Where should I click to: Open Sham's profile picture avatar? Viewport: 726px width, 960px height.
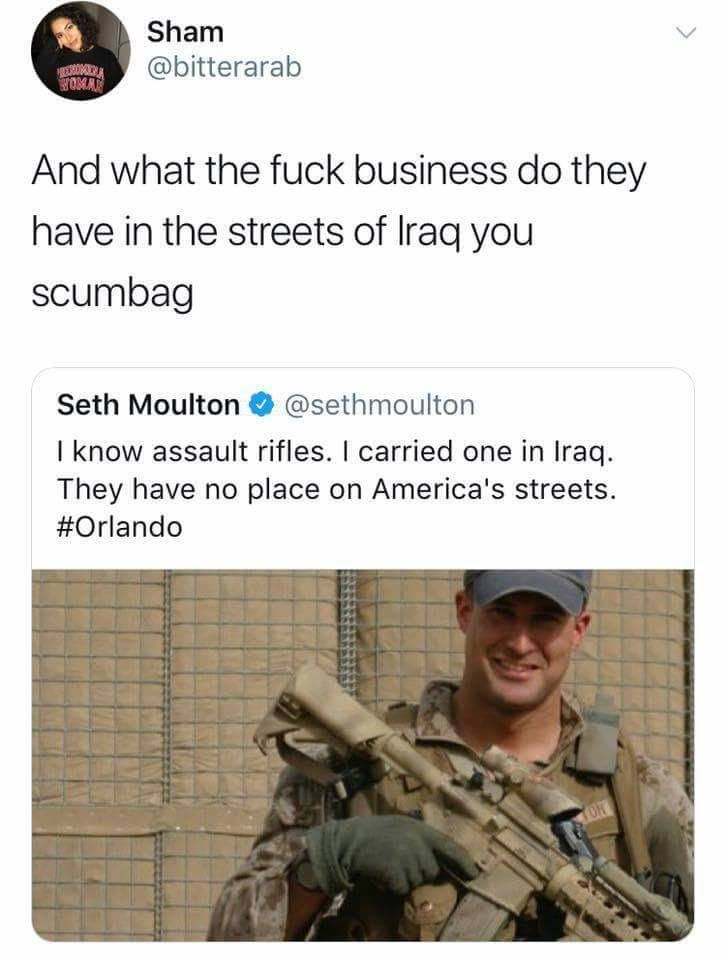tap(80, 50)
